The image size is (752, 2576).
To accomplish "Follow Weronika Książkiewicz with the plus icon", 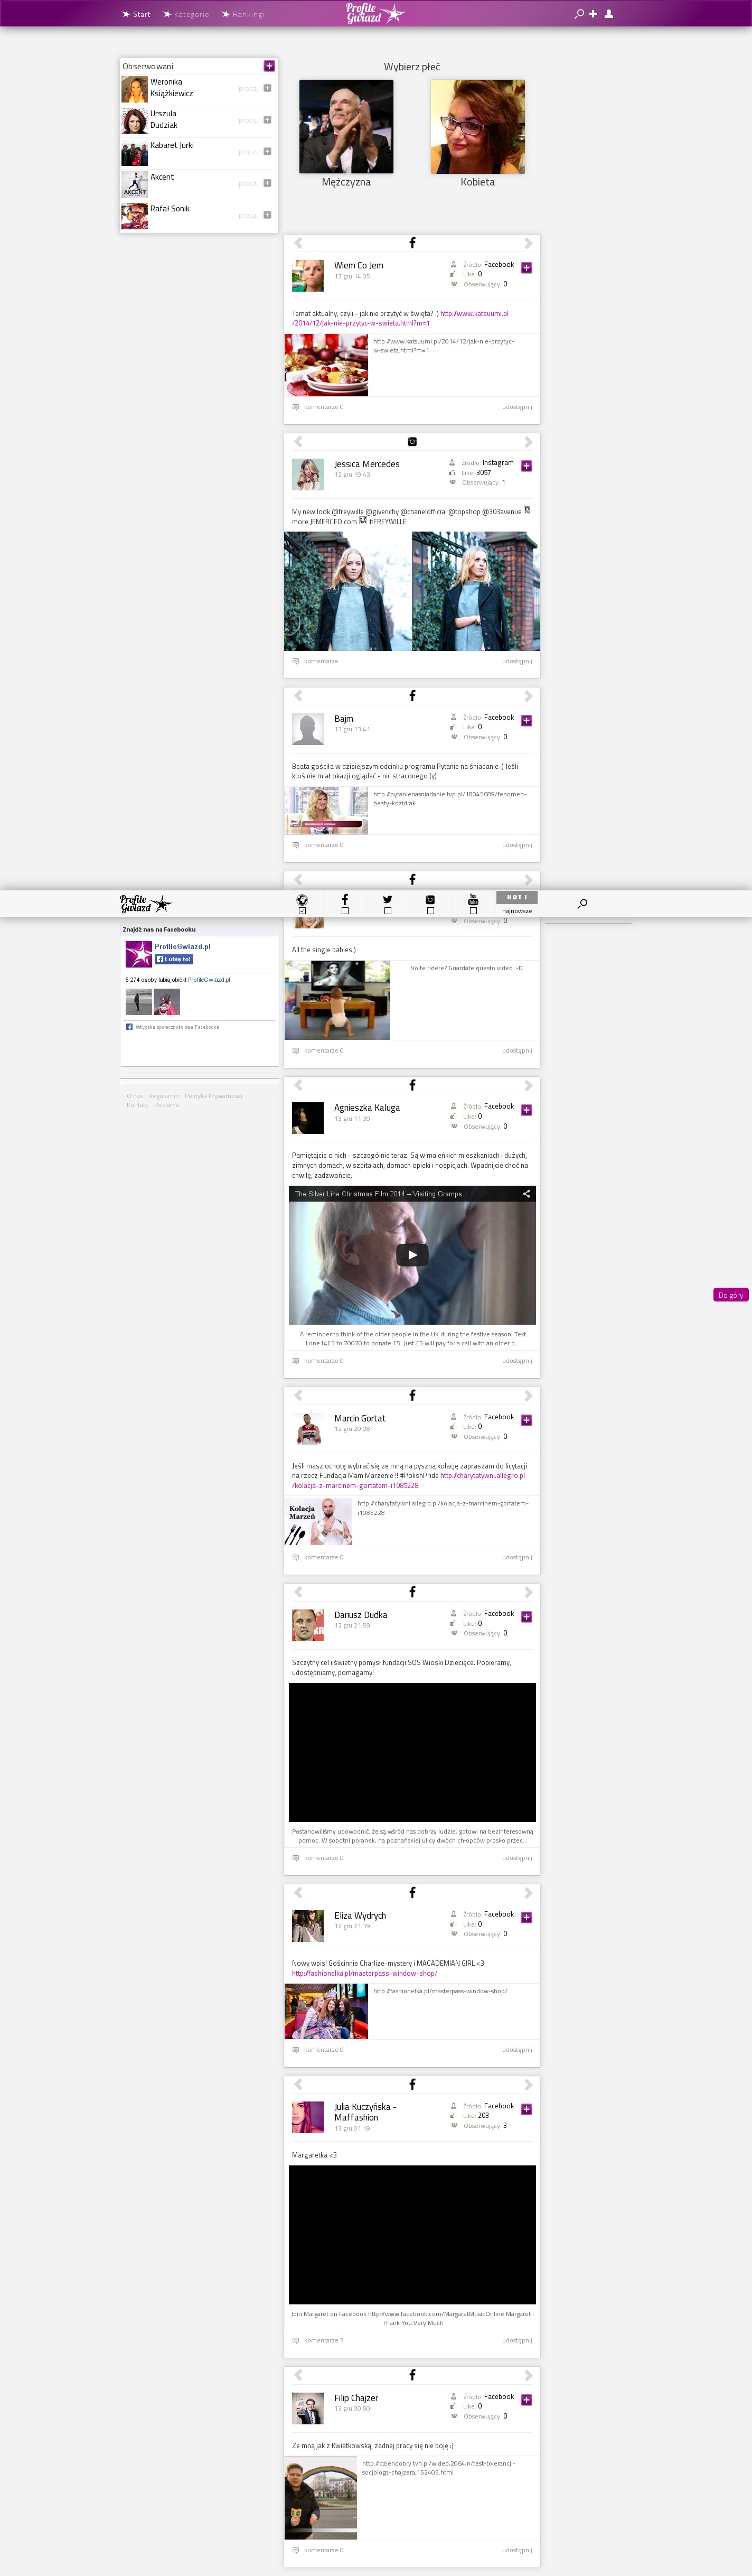I will click(267, 88).
